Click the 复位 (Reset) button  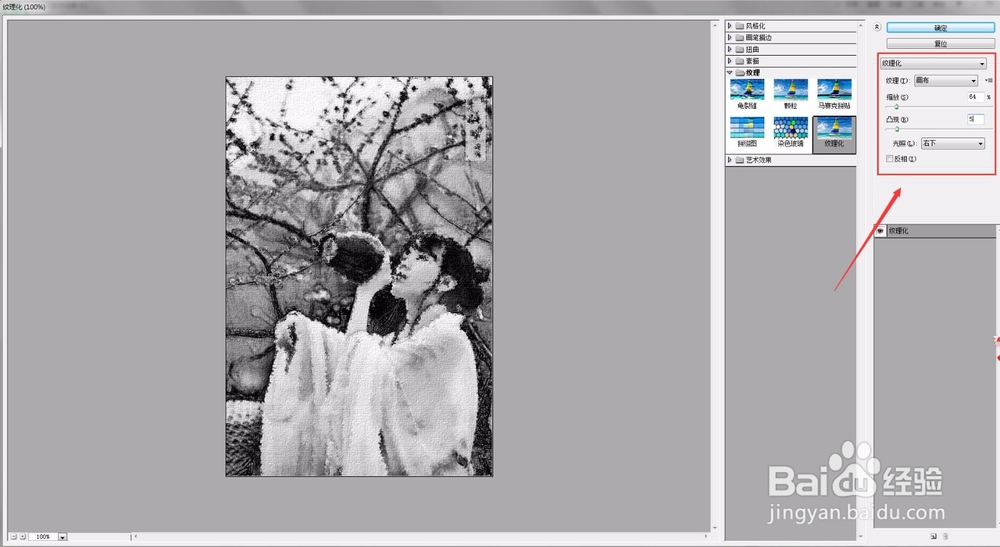tap(940, 43)
